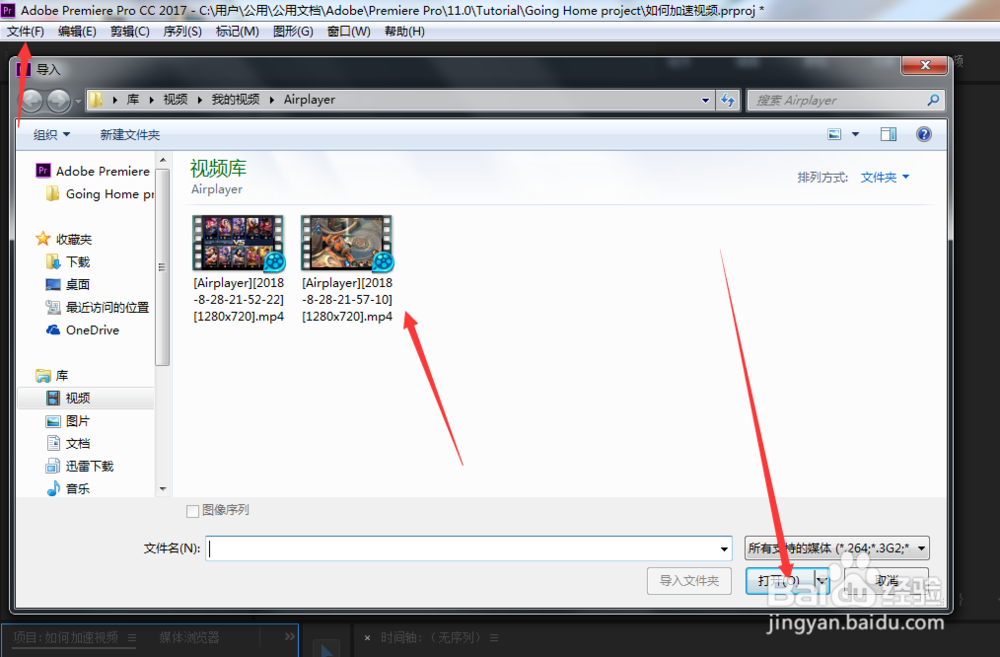The image size is (1000, 657).
Task: Open 项目 panel menu icon
Action: 132,637
